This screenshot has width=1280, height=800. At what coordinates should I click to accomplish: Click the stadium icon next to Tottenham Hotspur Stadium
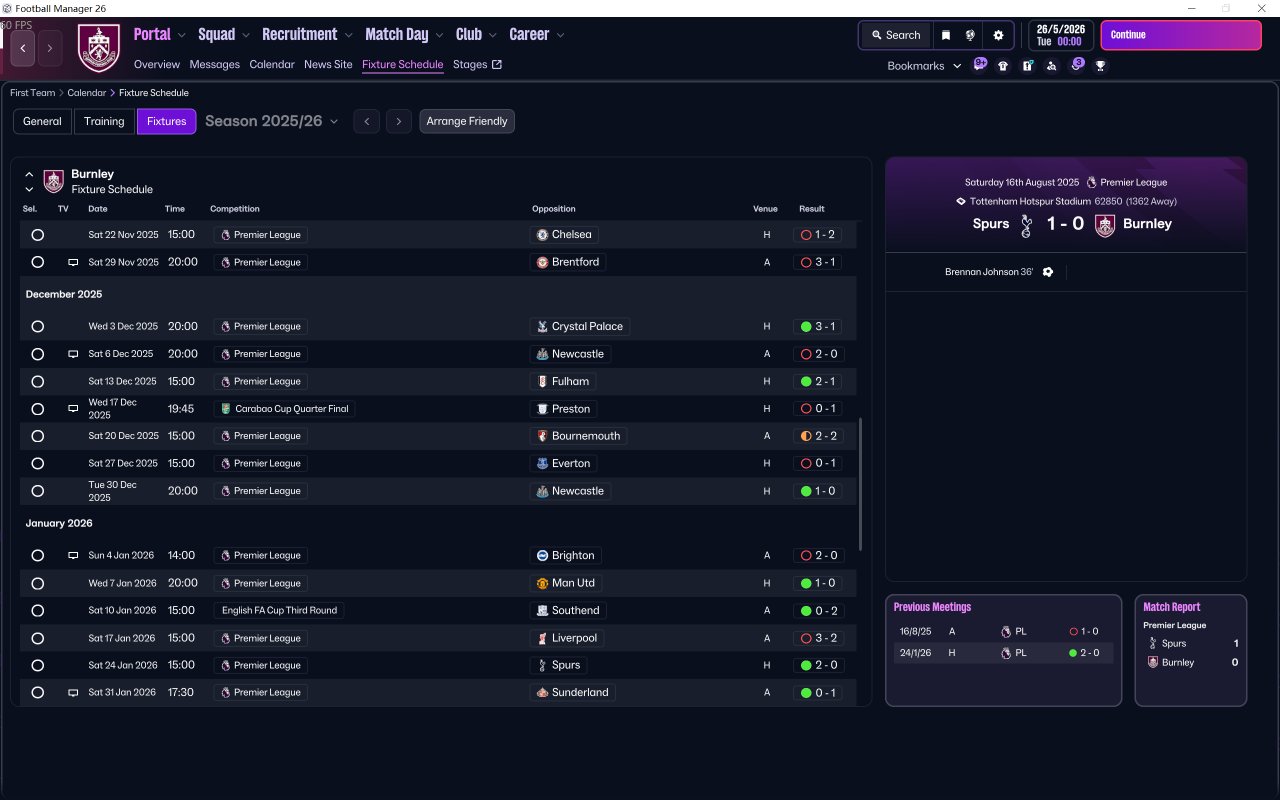point(961,201)
